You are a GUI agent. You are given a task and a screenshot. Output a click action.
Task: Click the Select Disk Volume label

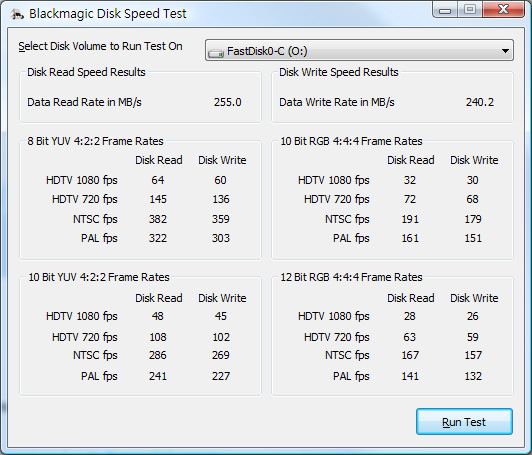point(100,46)
